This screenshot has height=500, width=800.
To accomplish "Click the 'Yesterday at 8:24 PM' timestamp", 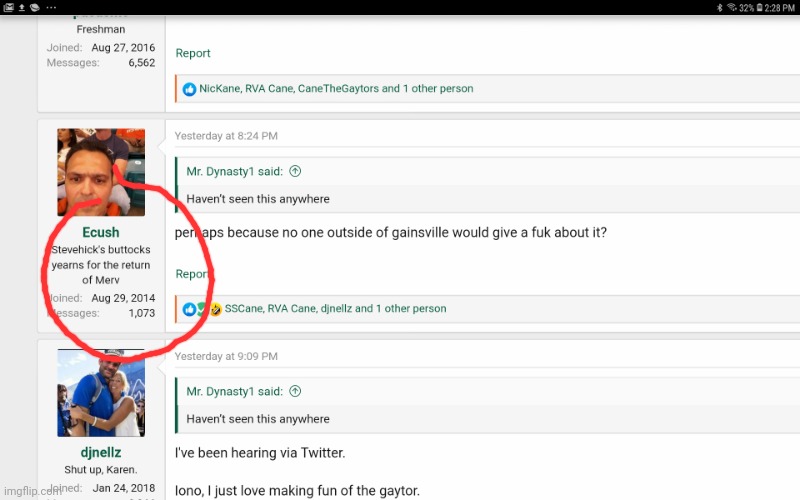I will coord(226,136).
